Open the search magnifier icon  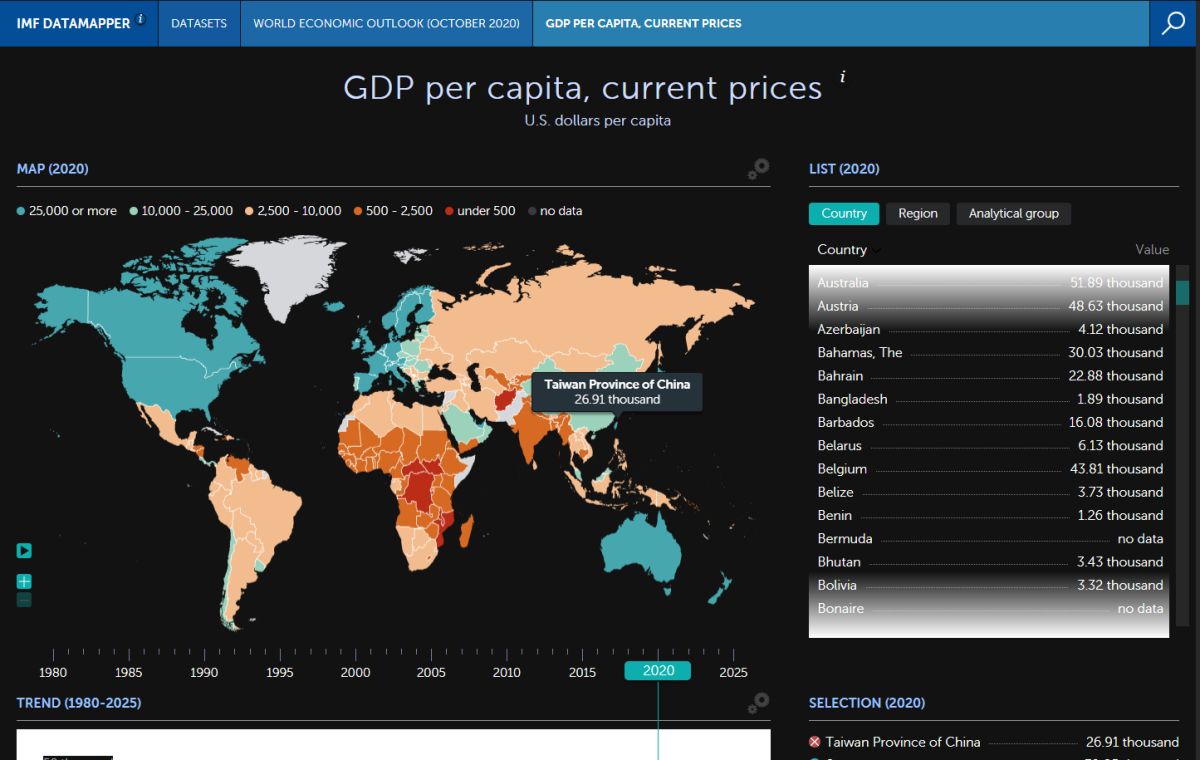(1173, 23)
